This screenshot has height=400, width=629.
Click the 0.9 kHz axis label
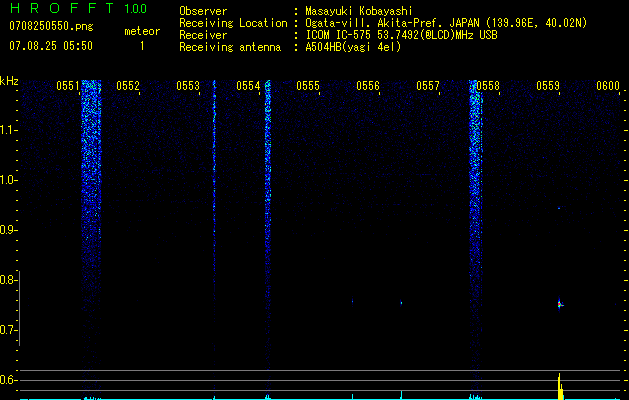click(8, 230)
